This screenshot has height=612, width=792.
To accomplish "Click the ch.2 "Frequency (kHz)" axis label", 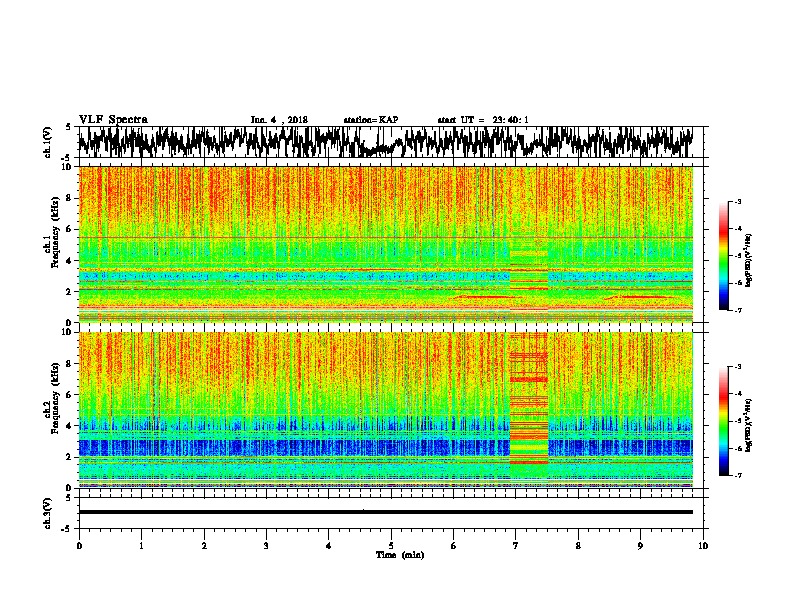I will [55, 398].
